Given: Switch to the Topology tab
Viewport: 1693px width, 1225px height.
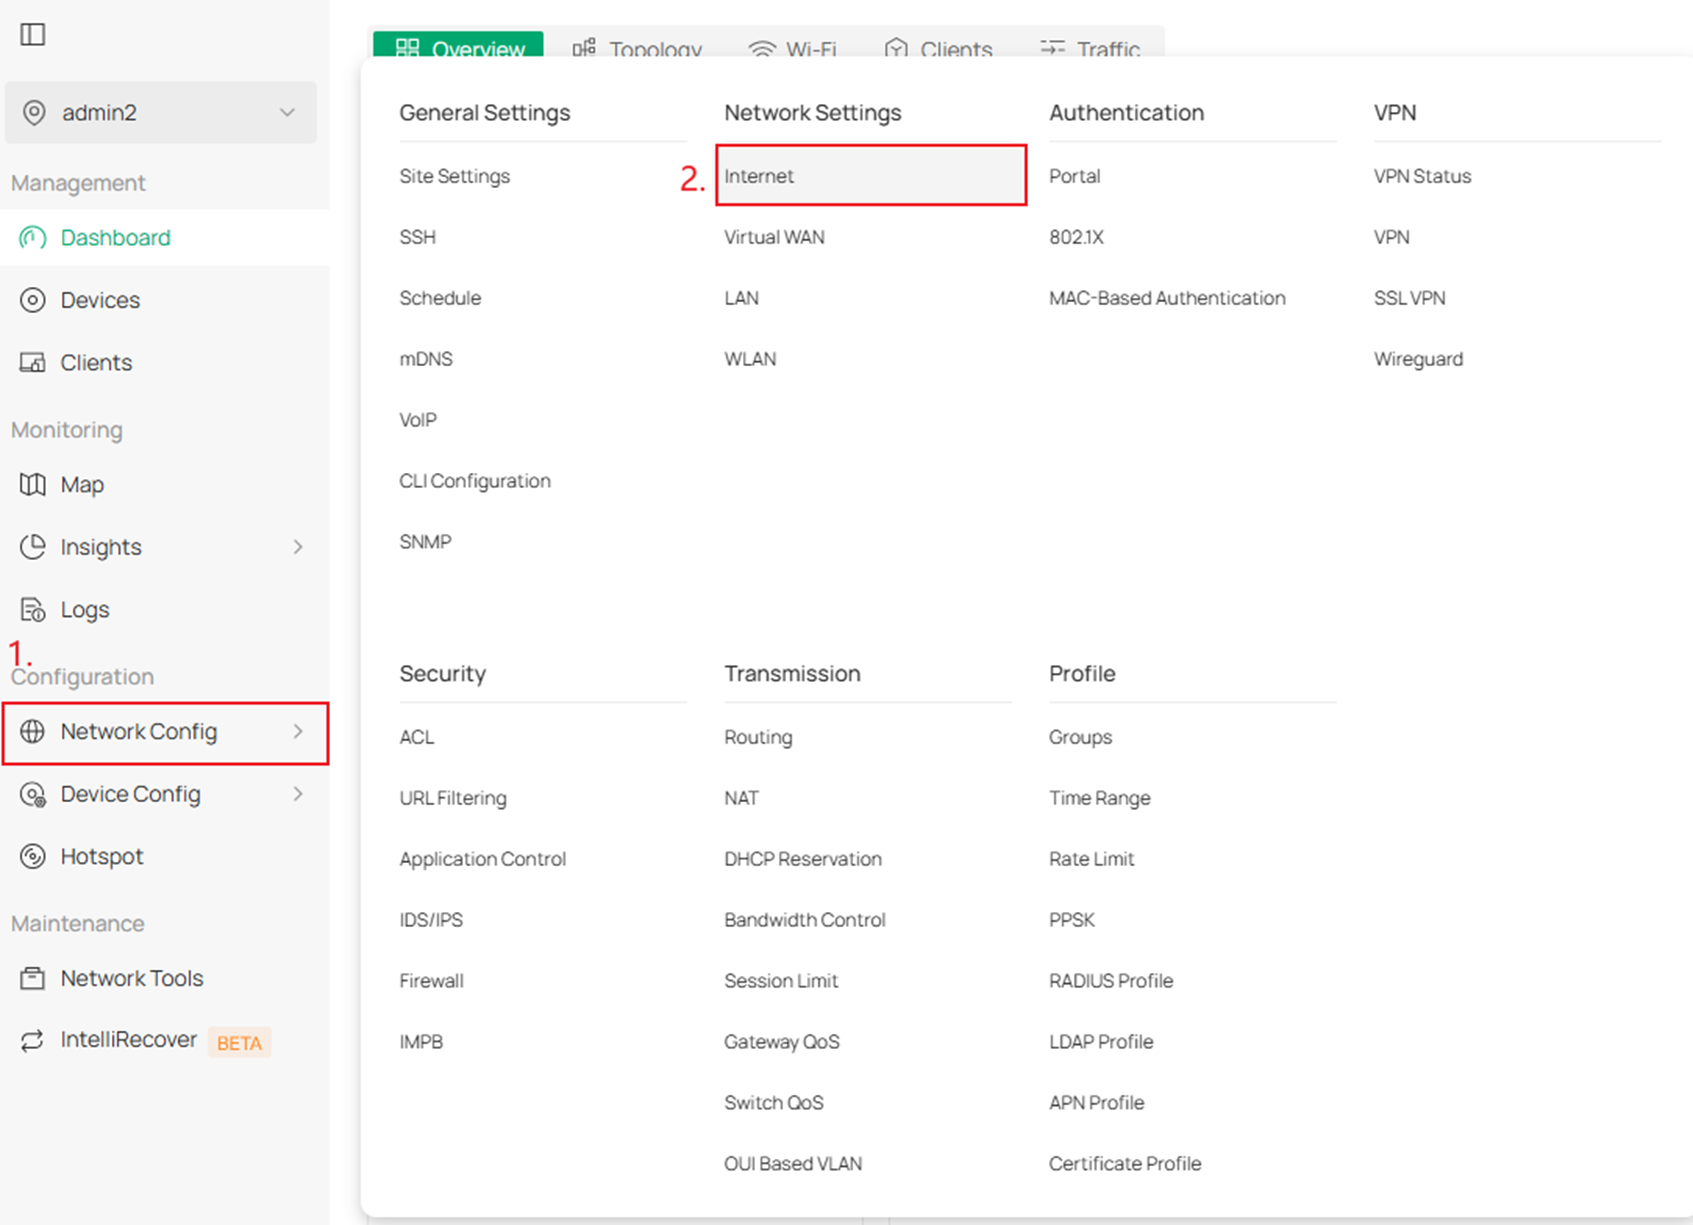Looking at the screenshot, I should click(638, 47).
